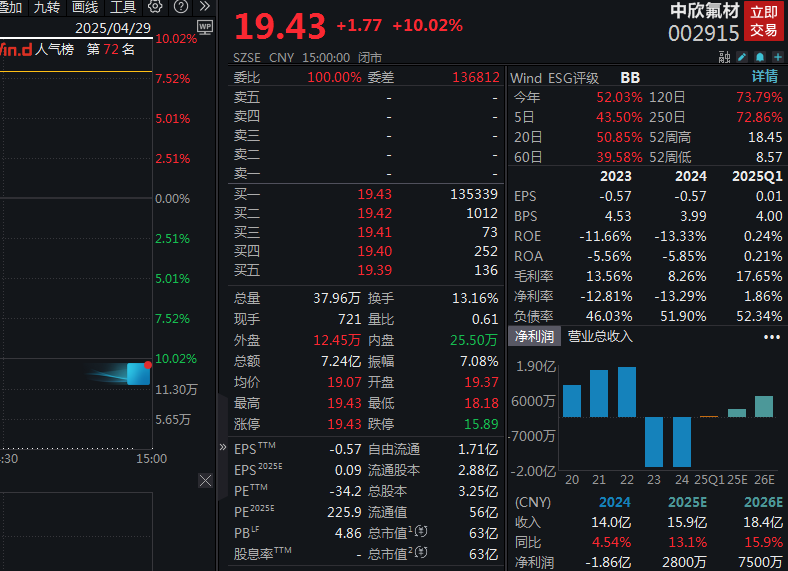Click the PB LF value 4.86

tap(348, 533)
